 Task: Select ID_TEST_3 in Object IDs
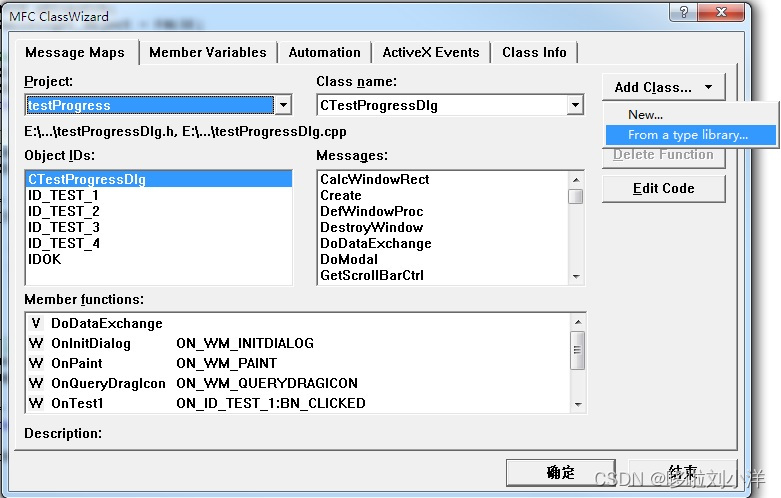click(158, 227)
